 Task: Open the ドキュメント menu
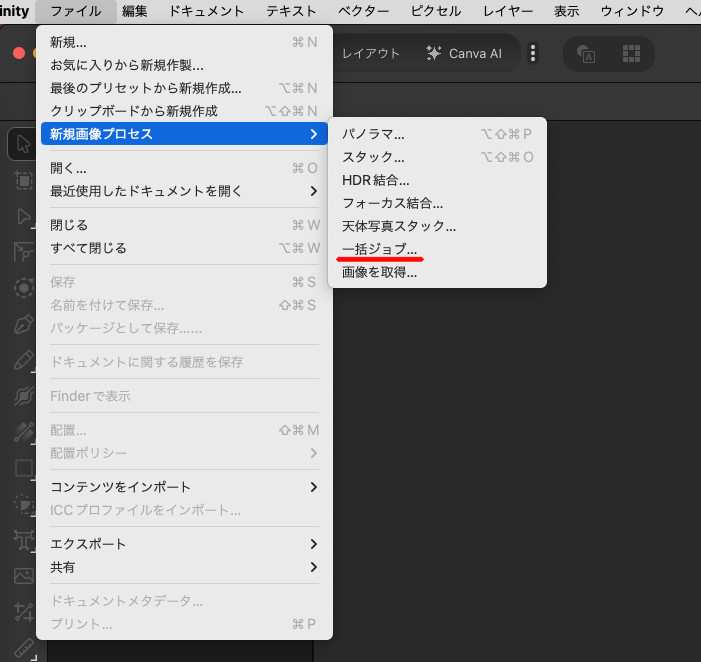pos(206,11)
